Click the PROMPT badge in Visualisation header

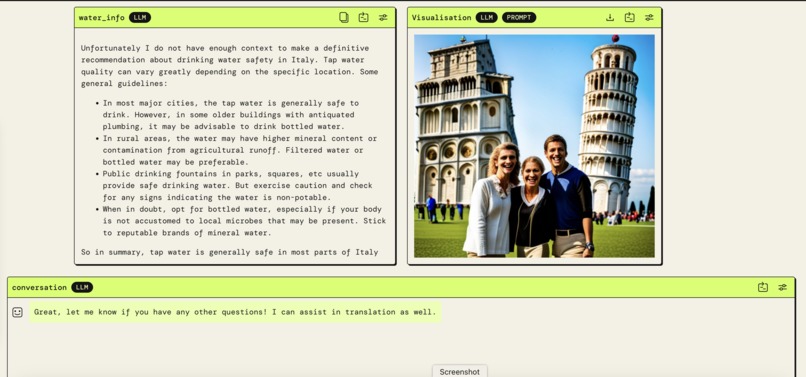519,17
